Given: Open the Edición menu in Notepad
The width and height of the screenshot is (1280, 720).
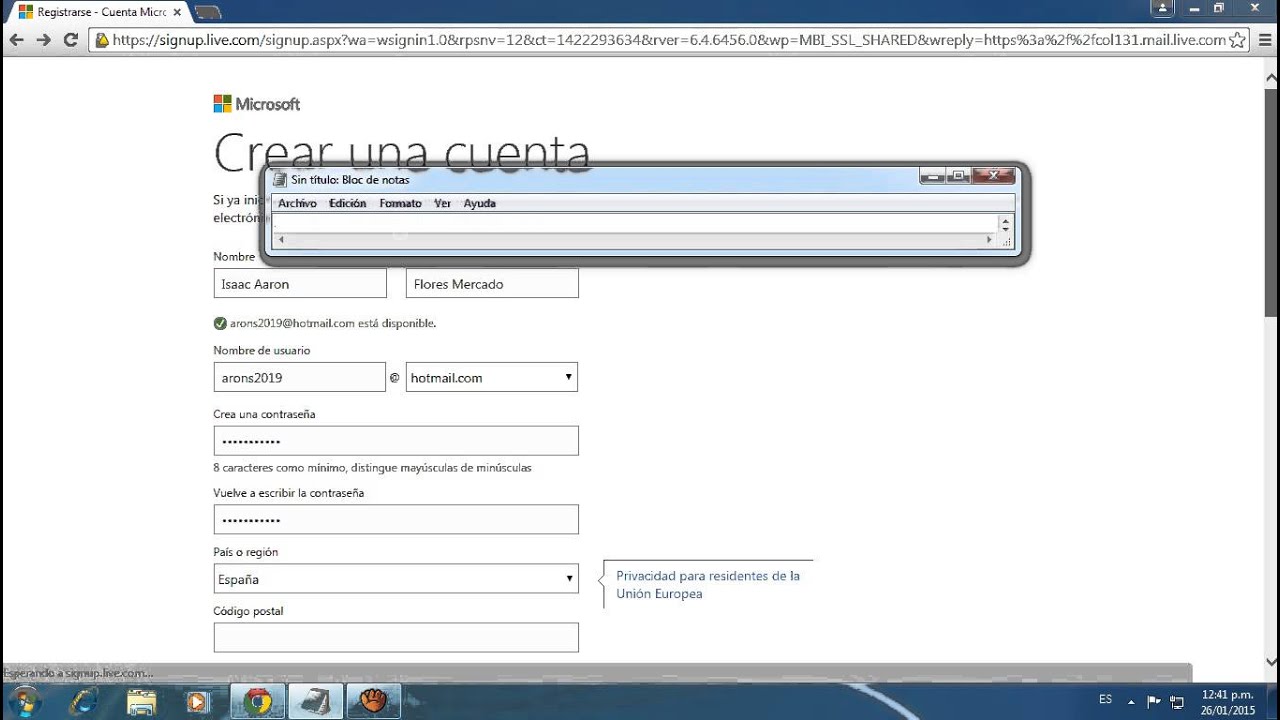Looking at the screenshot, I should pos(348,203).
